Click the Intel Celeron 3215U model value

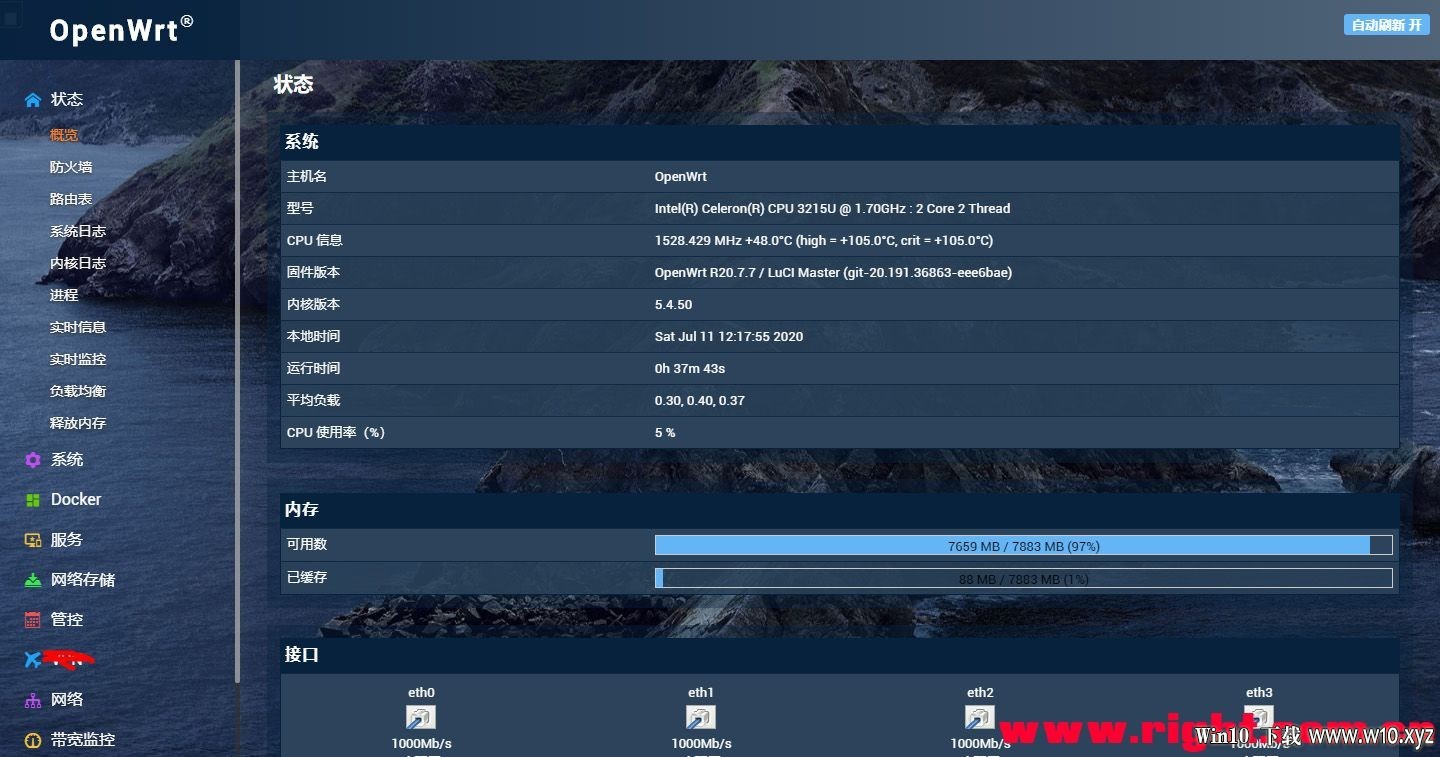[x=833, y=208]
